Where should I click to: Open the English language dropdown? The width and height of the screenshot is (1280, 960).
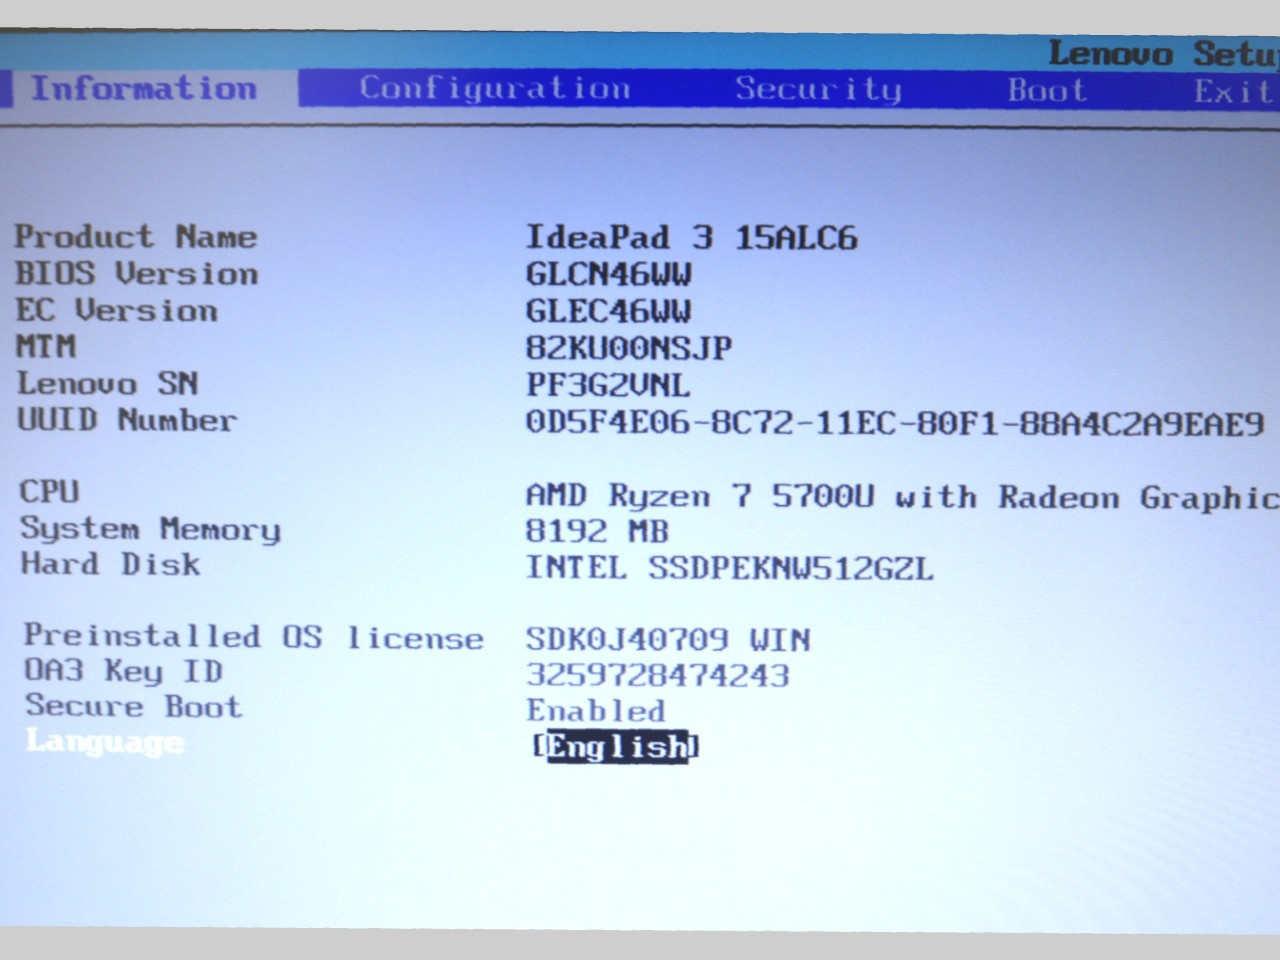[x=616, y=746]
